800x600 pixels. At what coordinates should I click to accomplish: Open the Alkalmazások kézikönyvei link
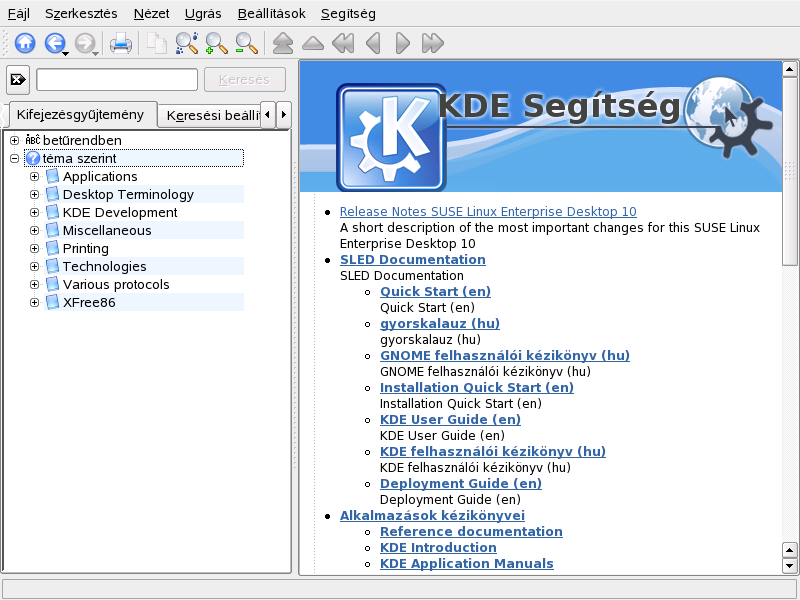point(433,516)
